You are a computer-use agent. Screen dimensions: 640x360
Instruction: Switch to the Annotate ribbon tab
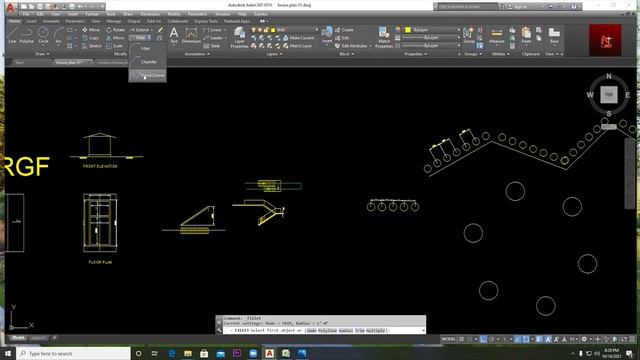[51, 21]
